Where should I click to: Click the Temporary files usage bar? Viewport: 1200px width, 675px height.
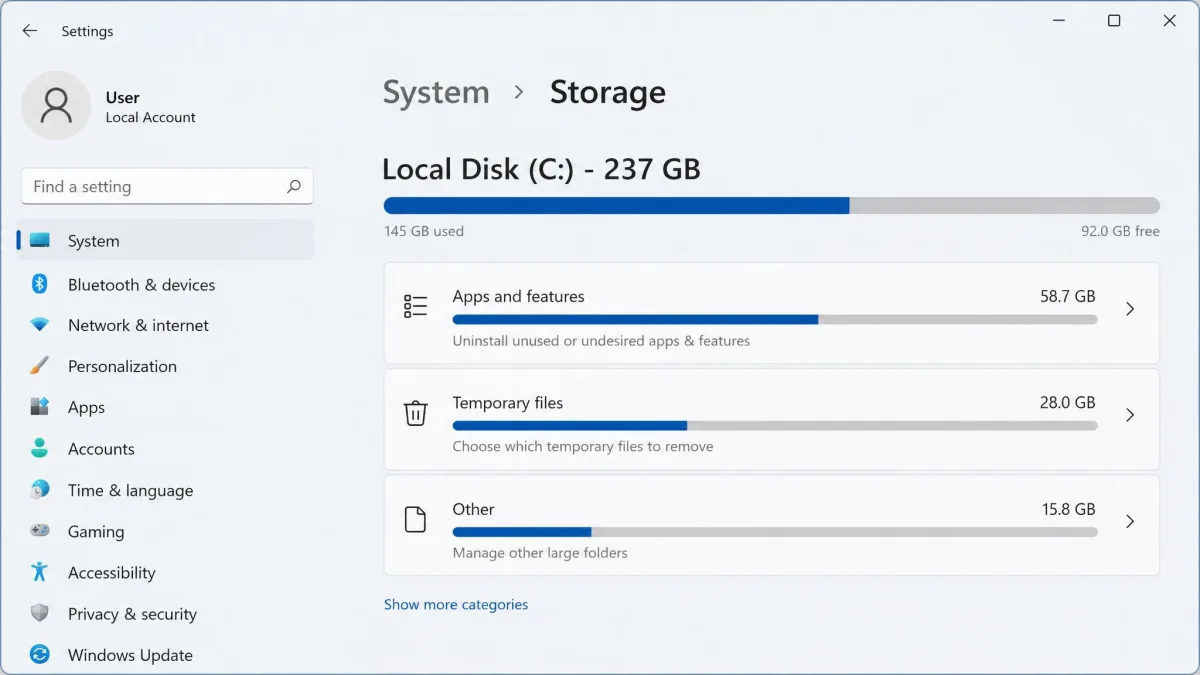775,425
